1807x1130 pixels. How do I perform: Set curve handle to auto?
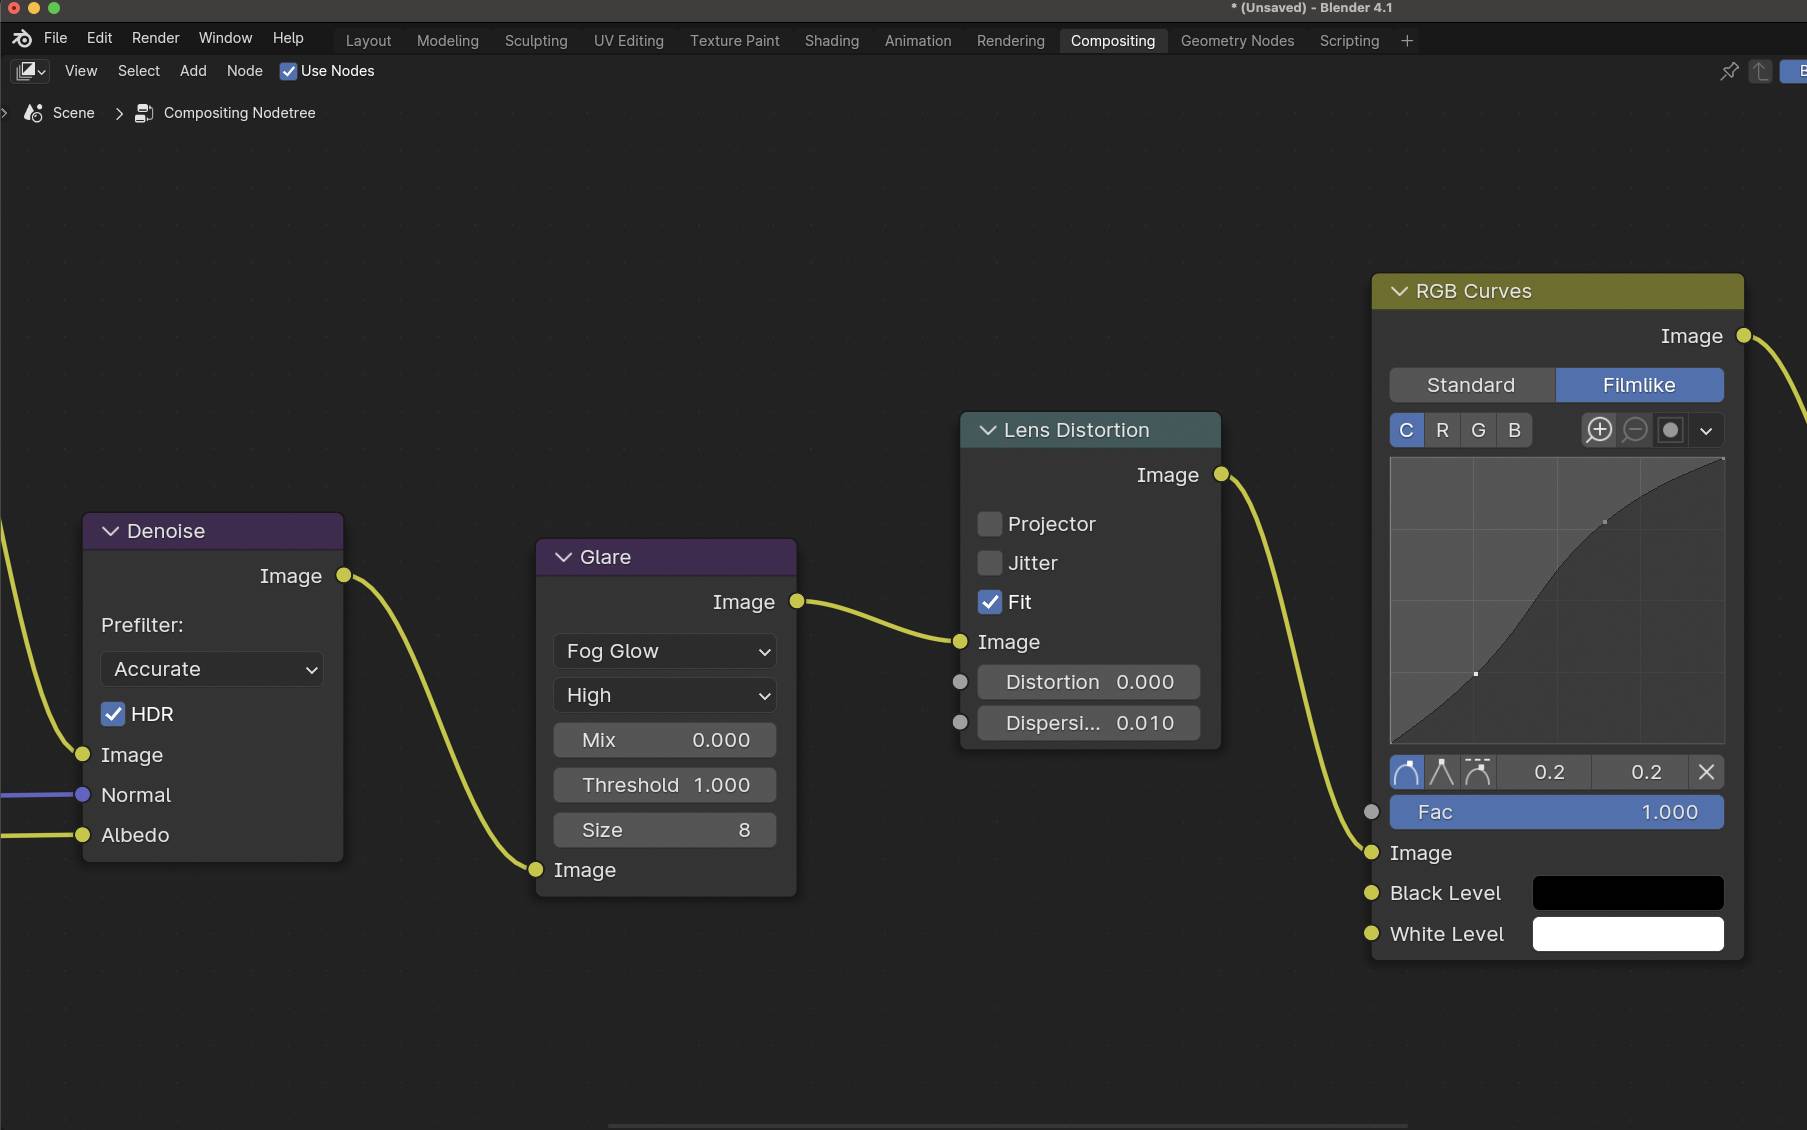coord(1406,772)
